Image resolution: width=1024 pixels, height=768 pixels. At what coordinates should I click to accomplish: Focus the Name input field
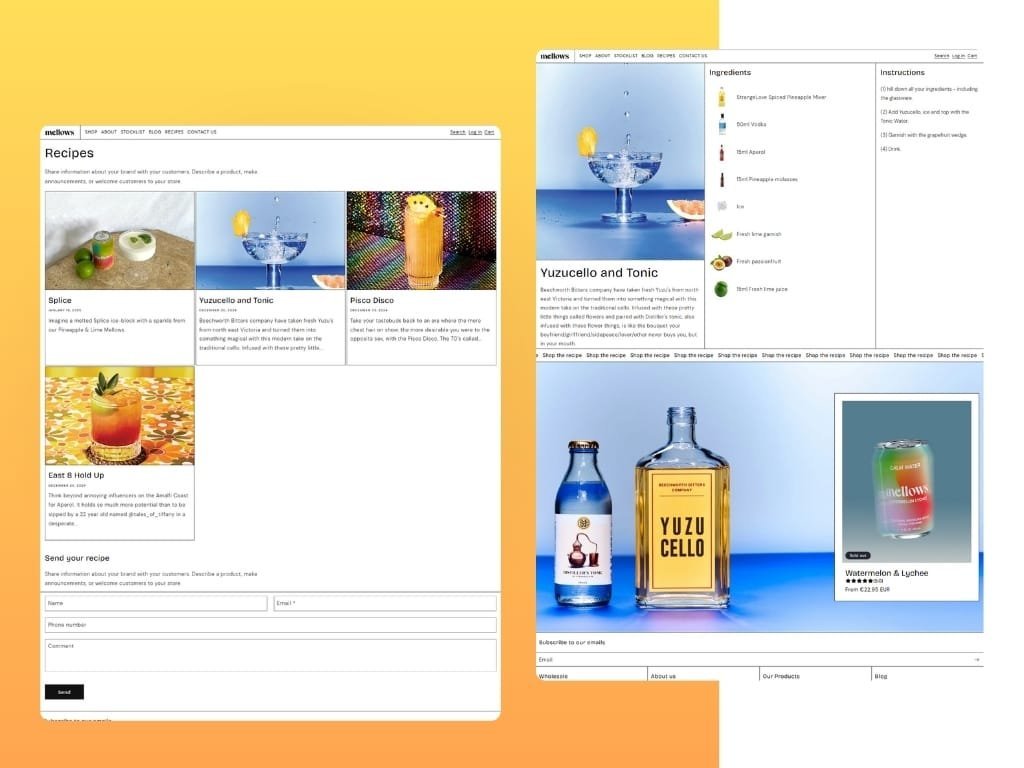point(156,603)
